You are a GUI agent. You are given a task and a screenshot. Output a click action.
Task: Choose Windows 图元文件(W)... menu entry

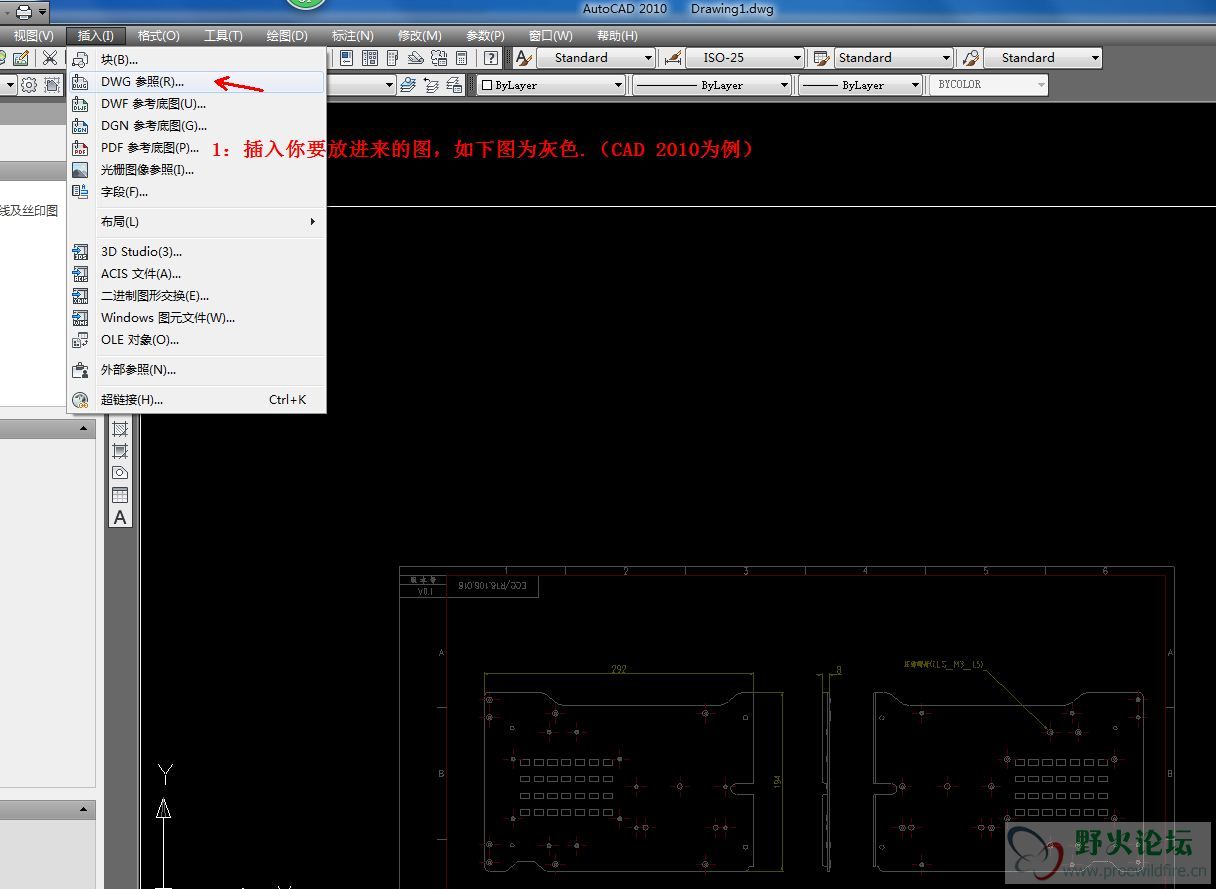(197, 318)
